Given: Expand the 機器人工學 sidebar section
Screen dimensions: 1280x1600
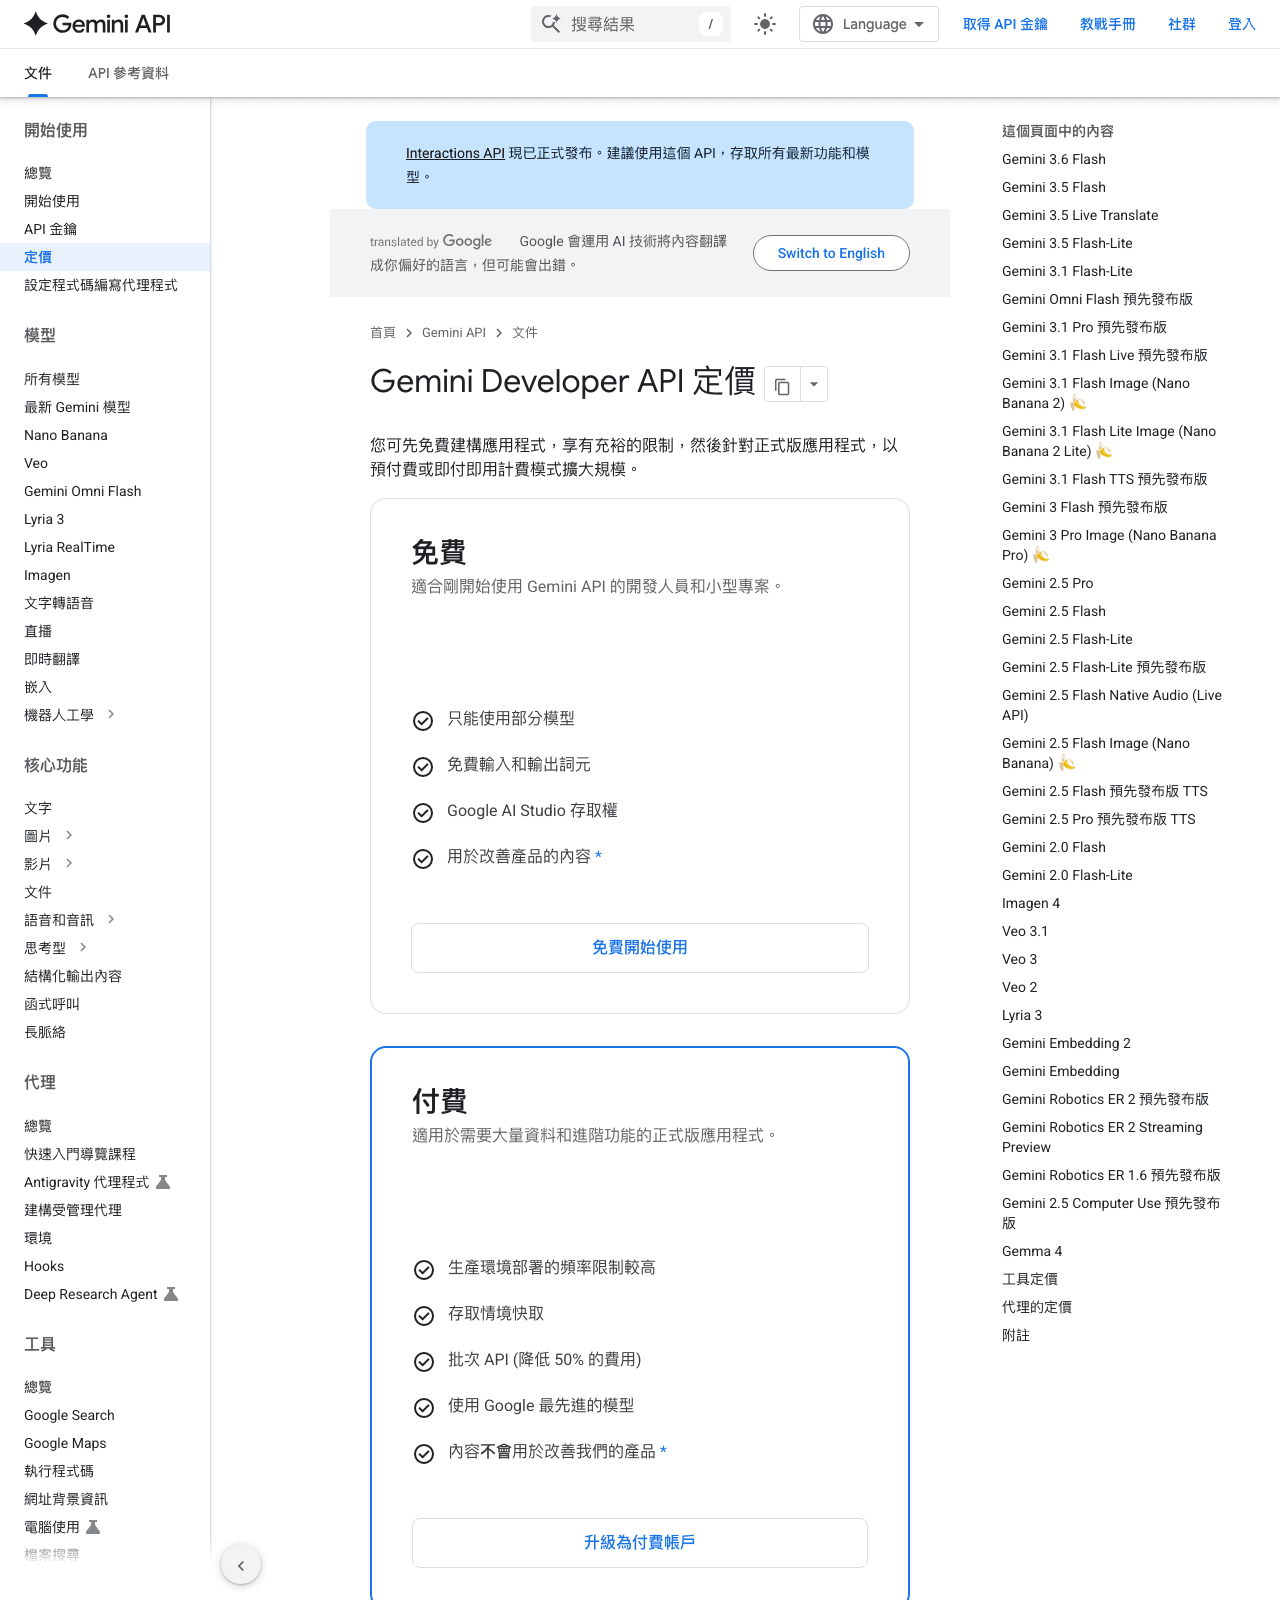Looking at the screenshot, I should tap(111, 715).
